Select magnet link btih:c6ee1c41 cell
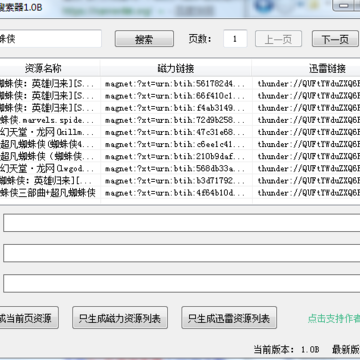Image resolution: width=360 pixels, height=360 pixels. (176, 144)
